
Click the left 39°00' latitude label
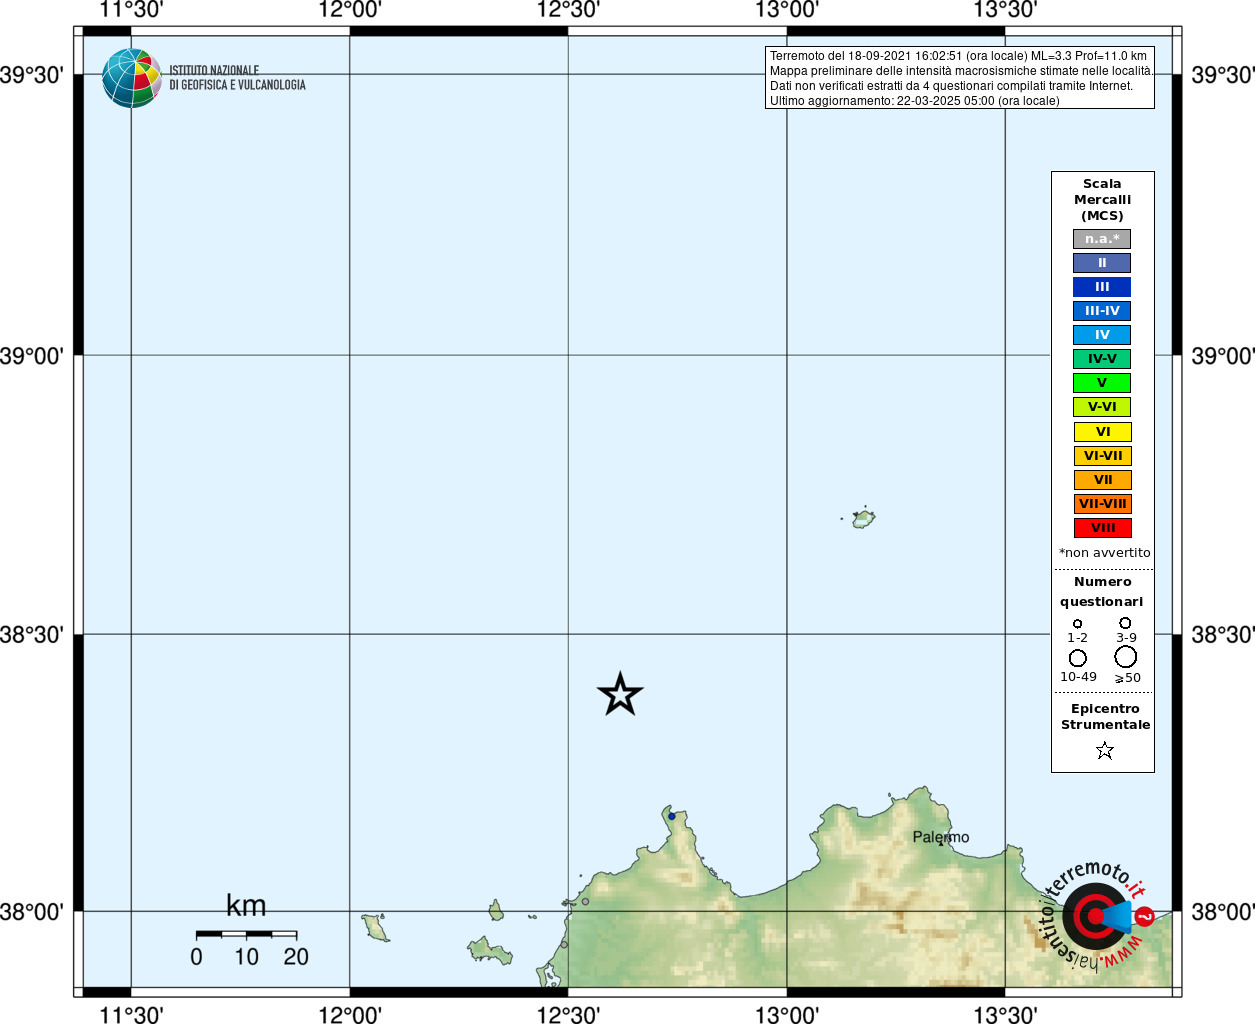coord(31,356)
